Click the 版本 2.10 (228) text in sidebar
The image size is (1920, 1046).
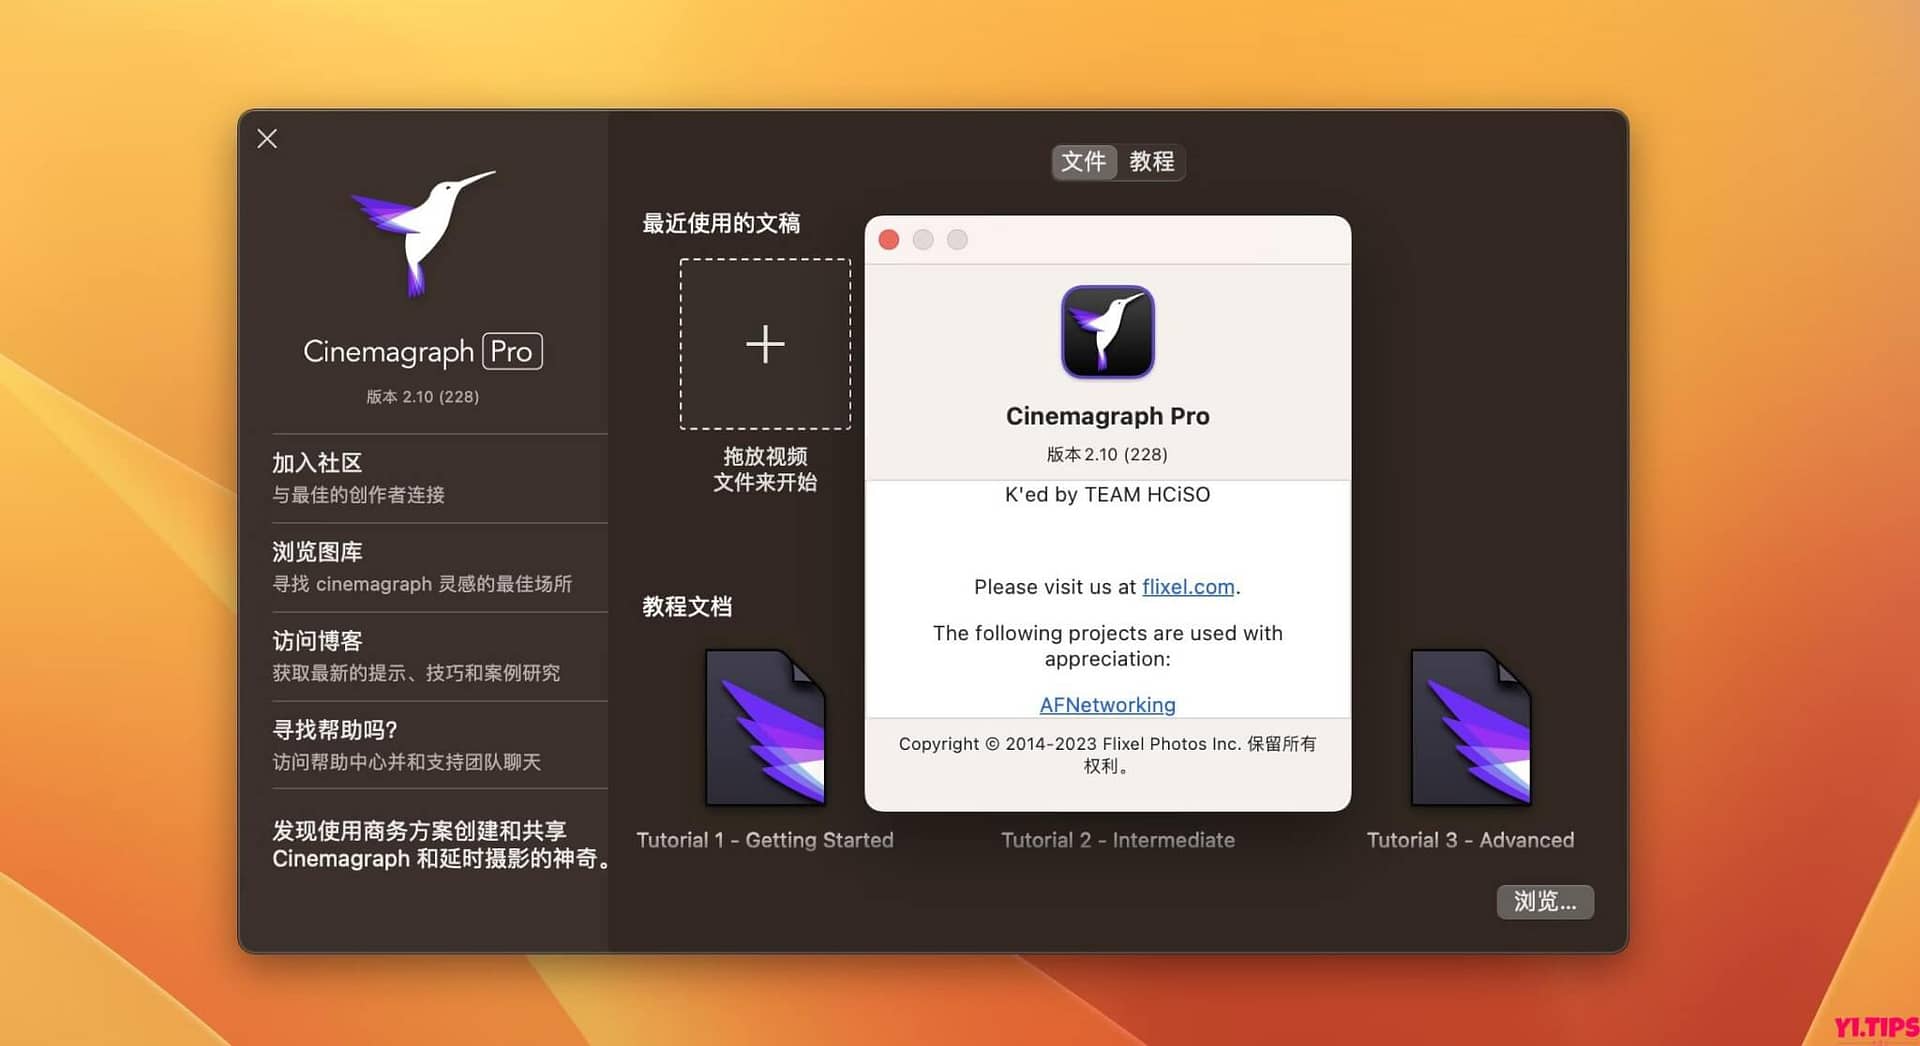click(x=422, y=396)
